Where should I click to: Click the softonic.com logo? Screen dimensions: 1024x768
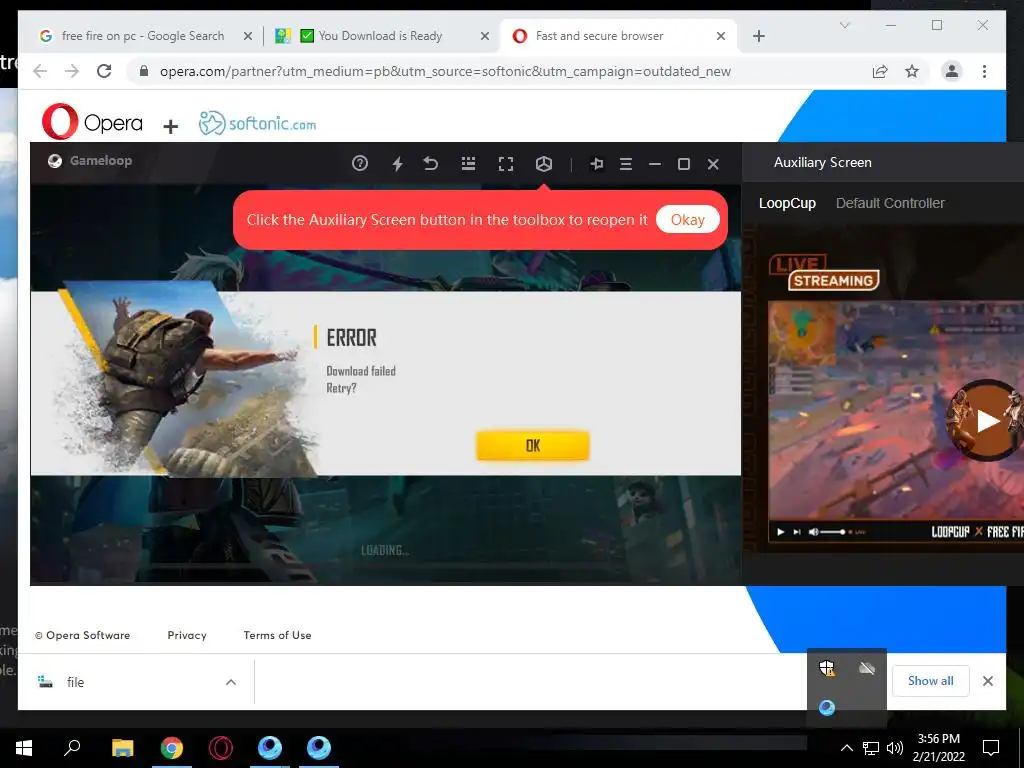tap(257, 123)
